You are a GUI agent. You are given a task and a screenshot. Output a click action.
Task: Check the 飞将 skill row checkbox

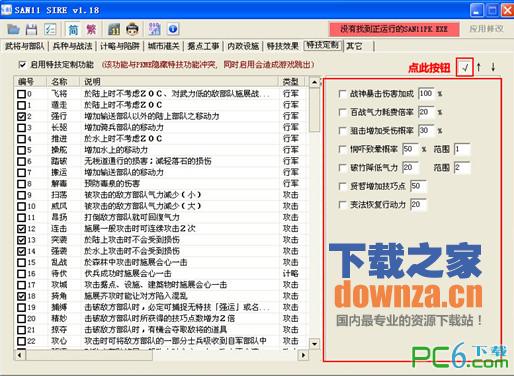(x=21, y=94)
